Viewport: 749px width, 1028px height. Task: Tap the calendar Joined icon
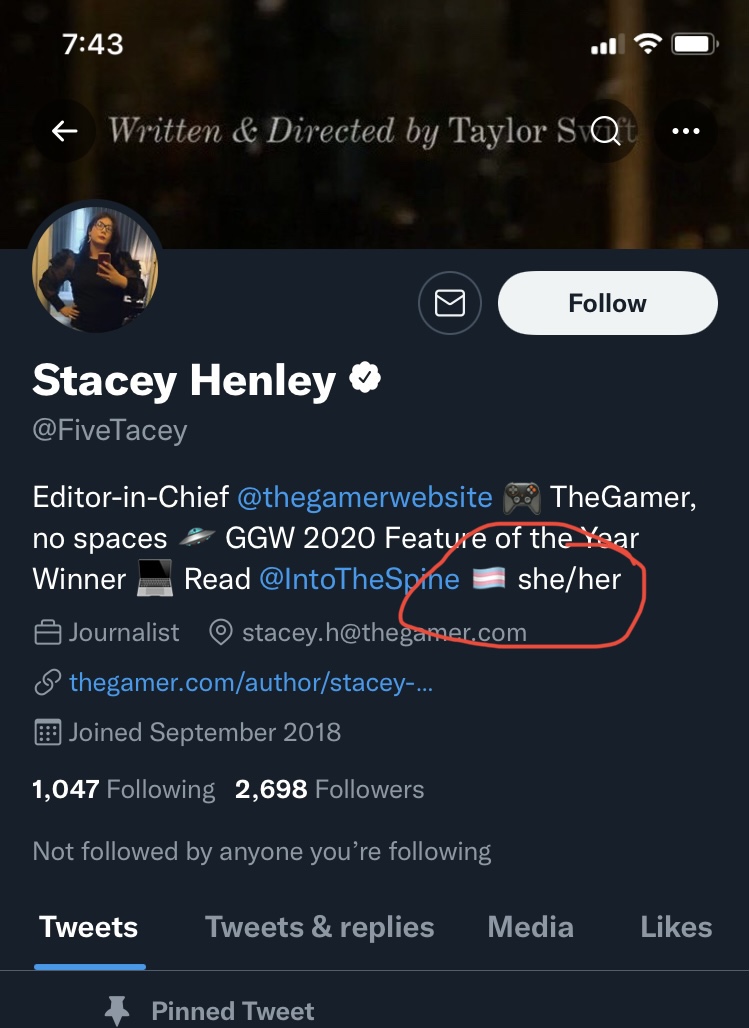click(48, 732)
